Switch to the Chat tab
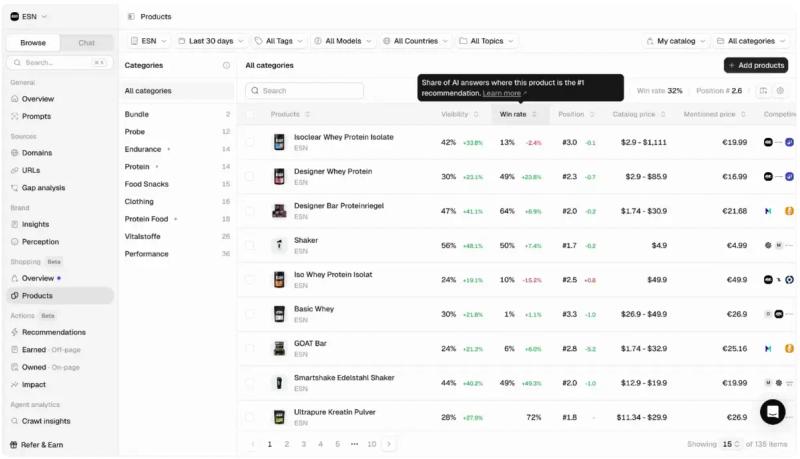This screenshot has height=459, width=800. click(x=86, y=43)
